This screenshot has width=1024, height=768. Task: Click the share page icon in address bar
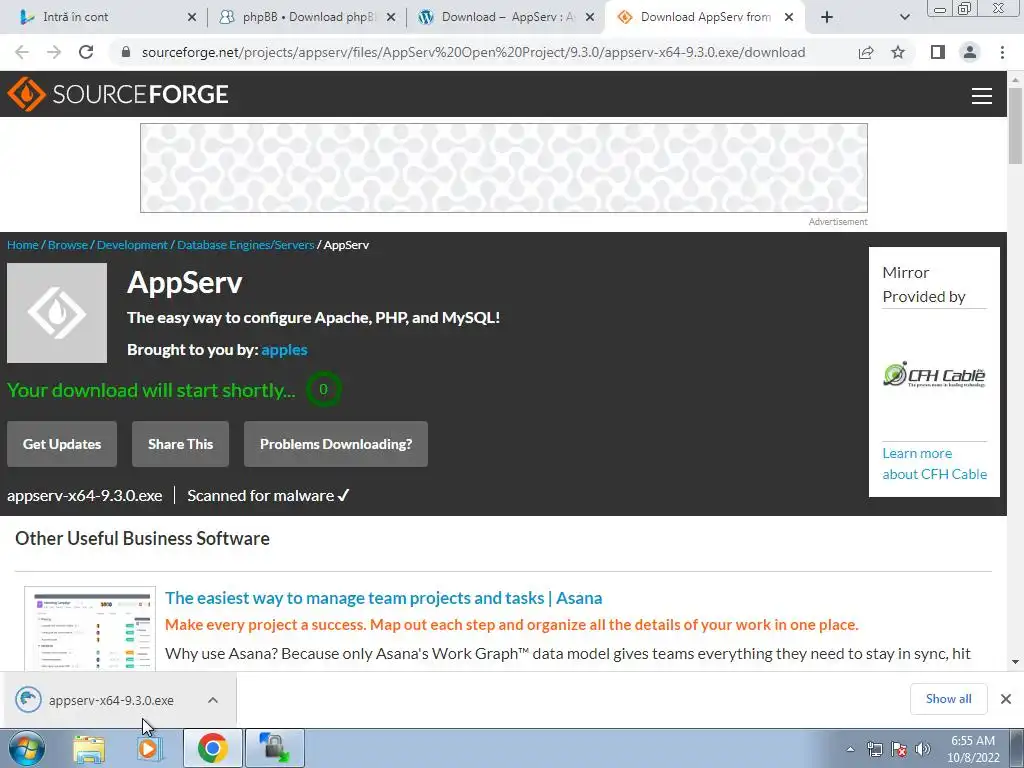[x=866, y=52]
